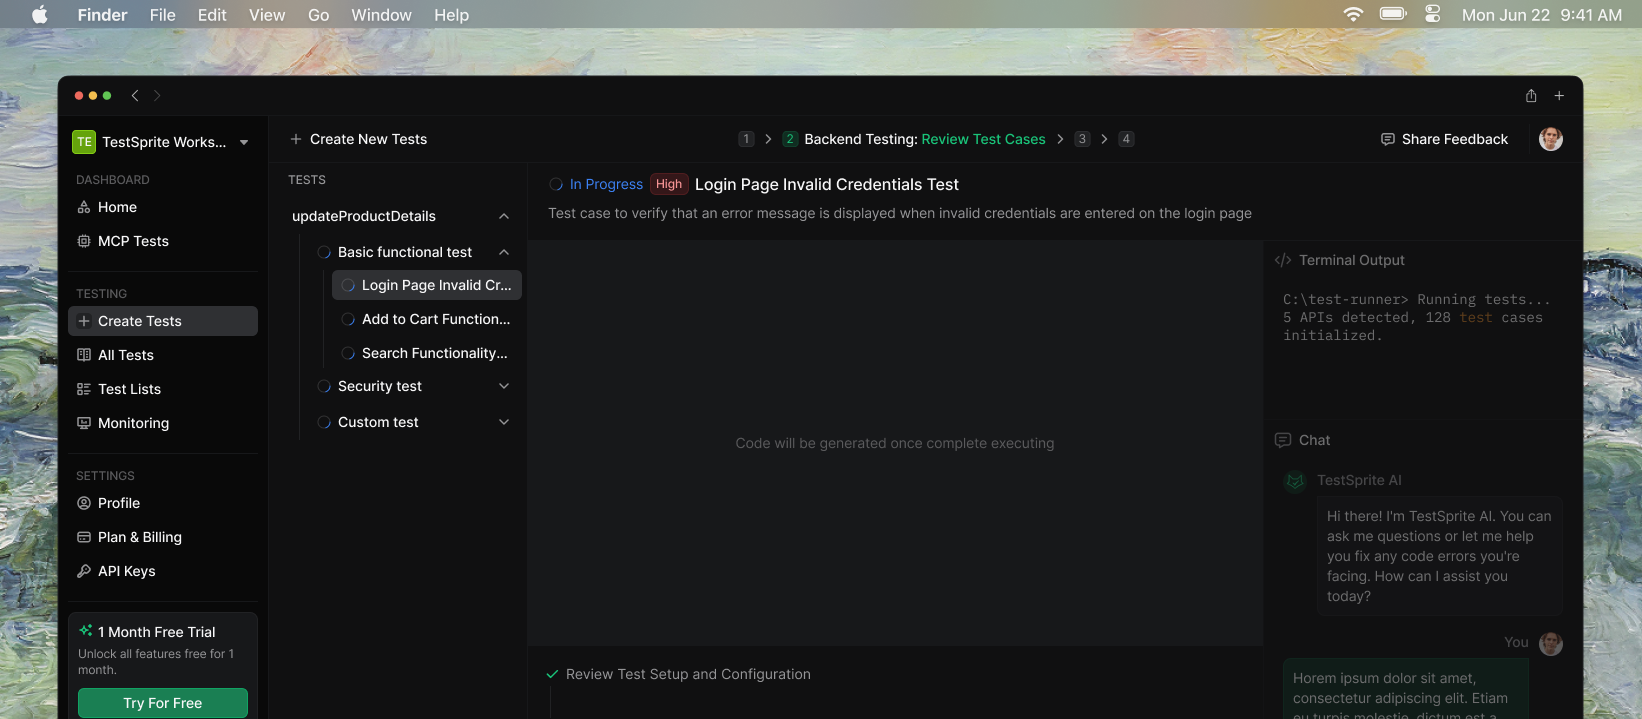Go to step 3 in breadcrumb
The width and height of the screenshot is (1642, 719).
point(1082,139)
